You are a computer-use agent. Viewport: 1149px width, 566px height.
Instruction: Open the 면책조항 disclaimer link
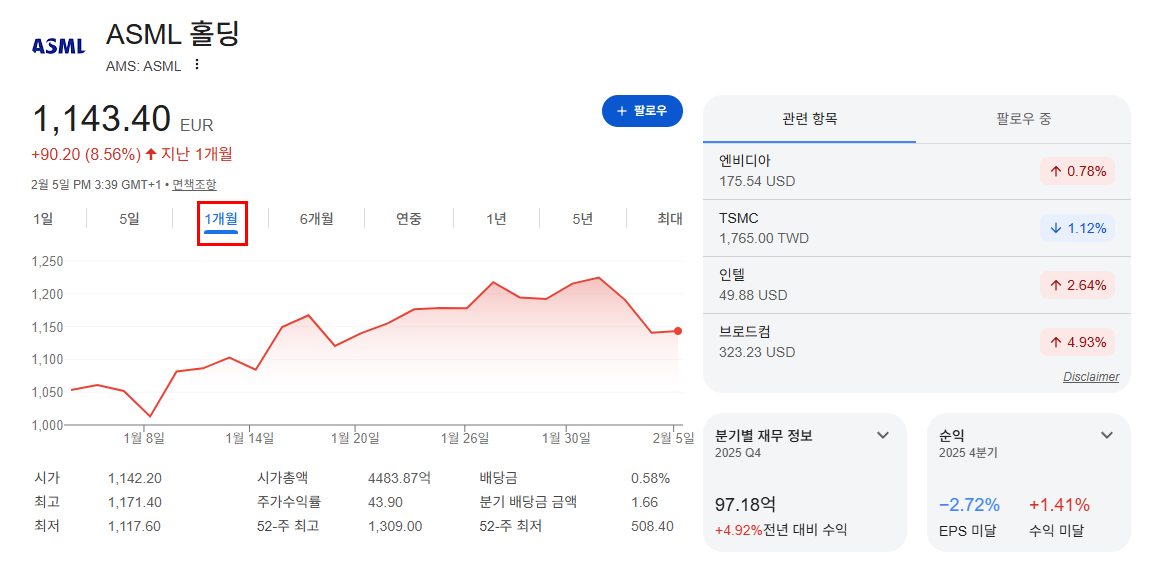(194, 185)
